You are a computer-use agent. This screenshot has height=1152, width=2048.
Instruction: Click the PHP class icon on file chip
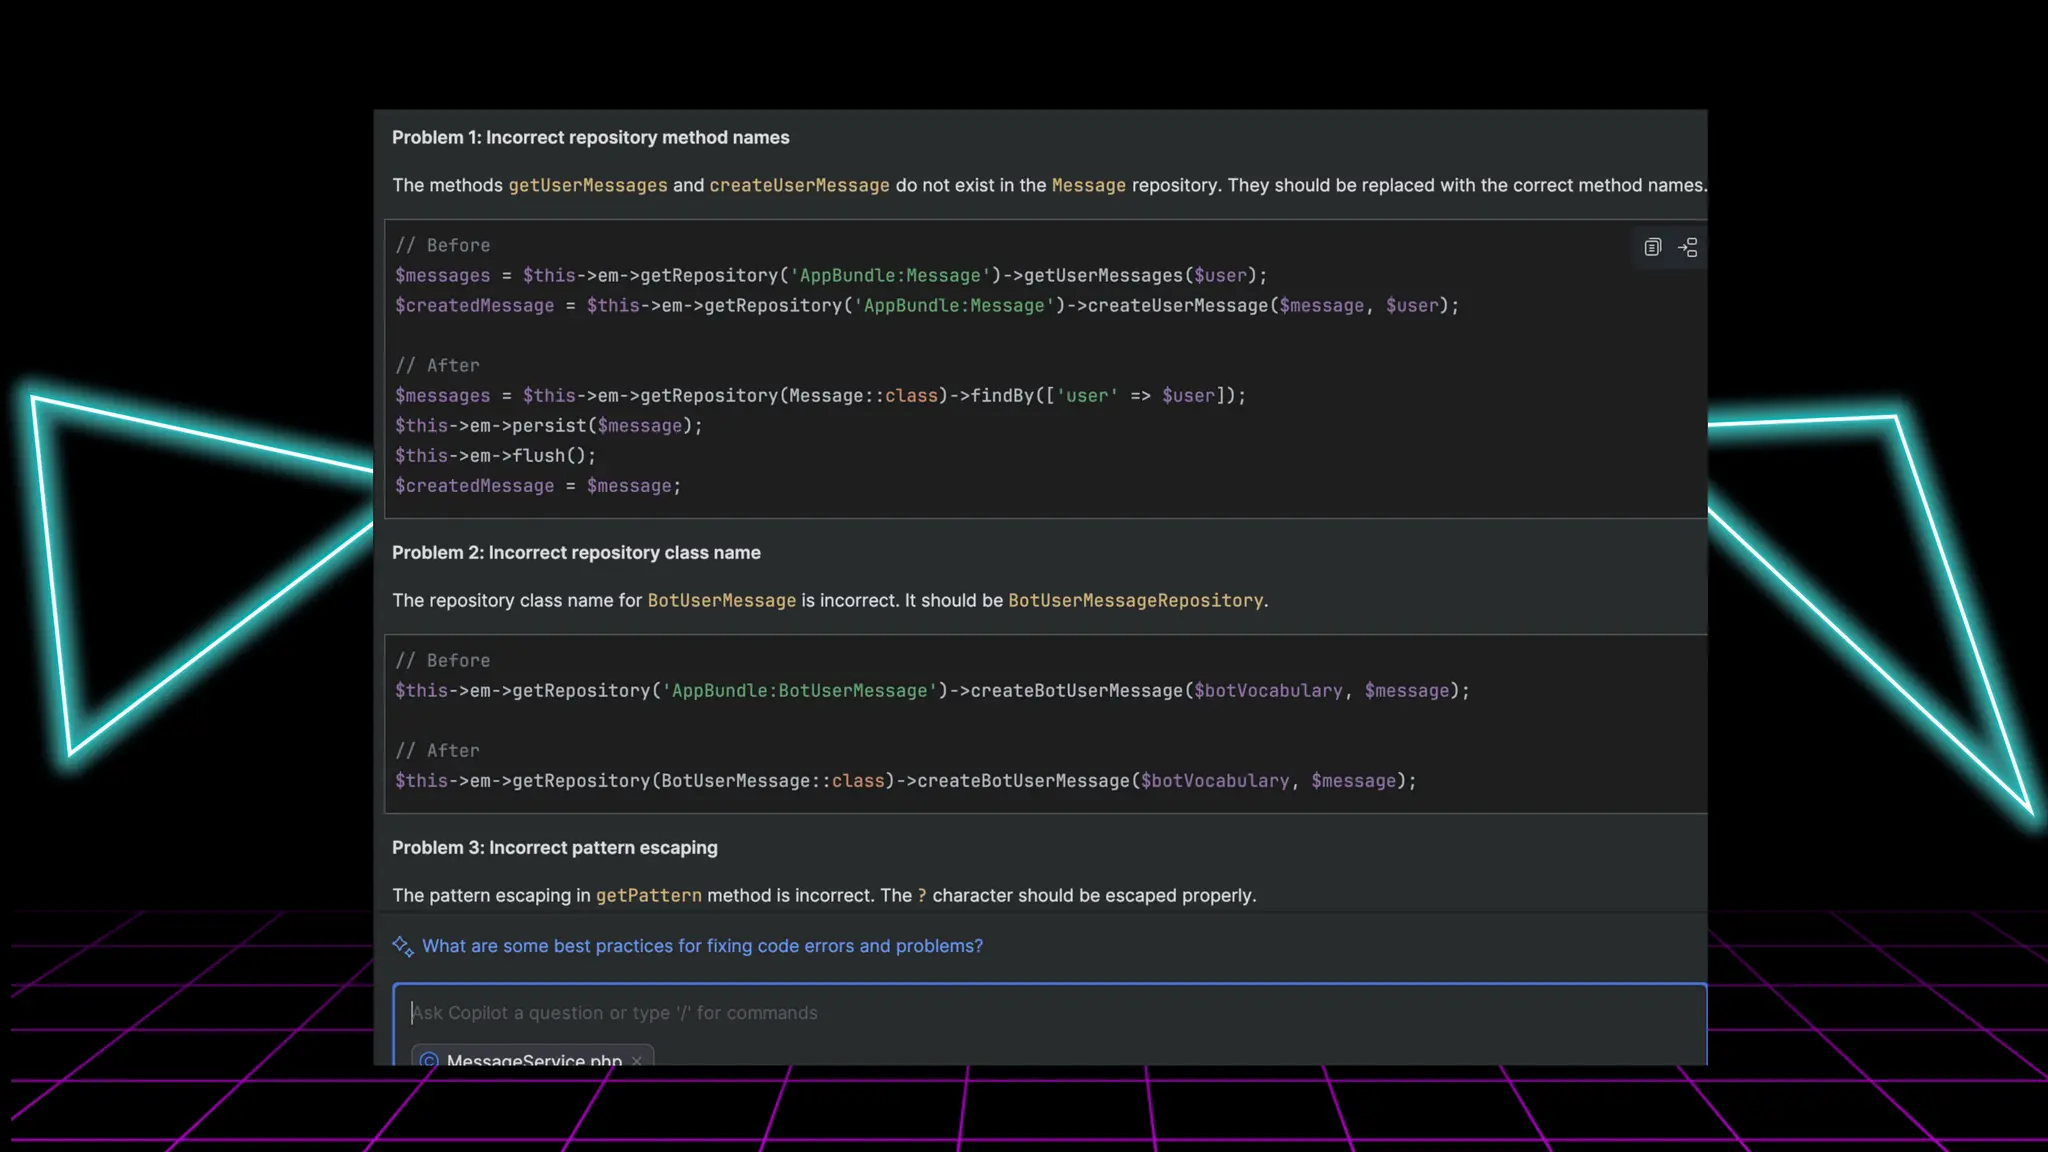tap(429, 1060)
